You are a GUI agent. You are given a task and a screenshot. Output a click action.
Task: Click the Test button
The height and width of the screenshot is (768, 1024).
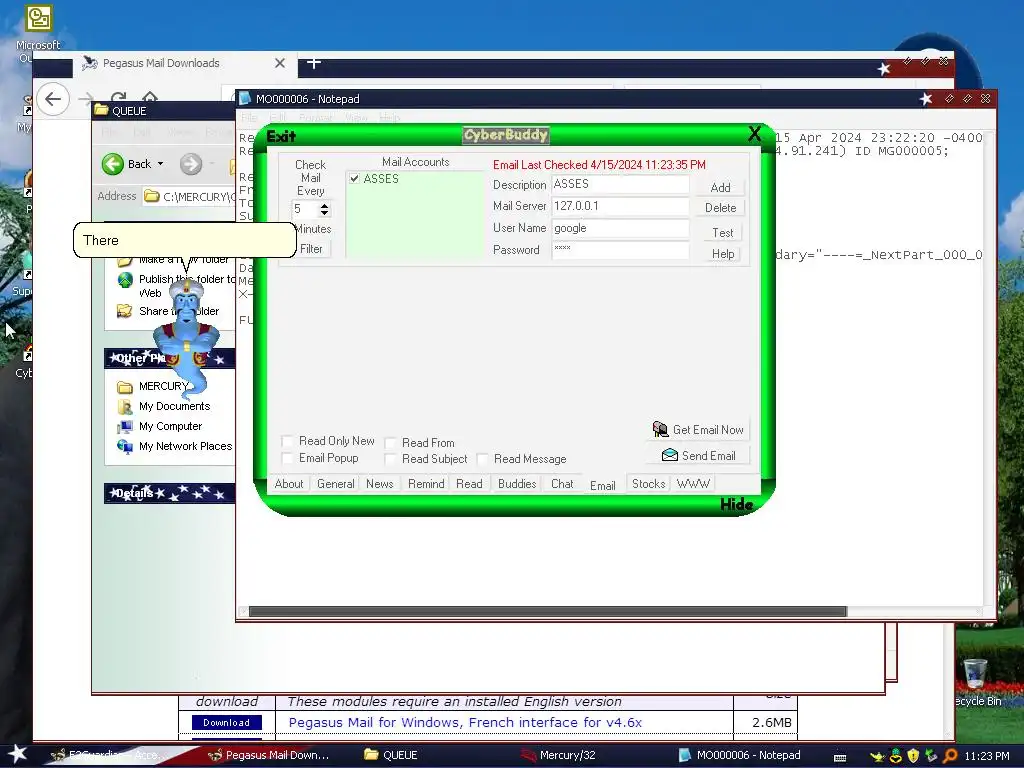pyautogui.click(x=722, y=232)
